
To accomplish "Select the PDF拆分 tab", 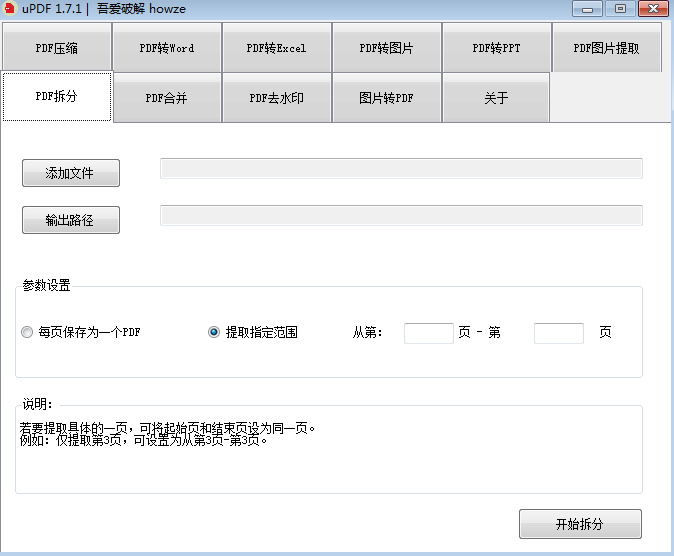I will click(57, 96).
